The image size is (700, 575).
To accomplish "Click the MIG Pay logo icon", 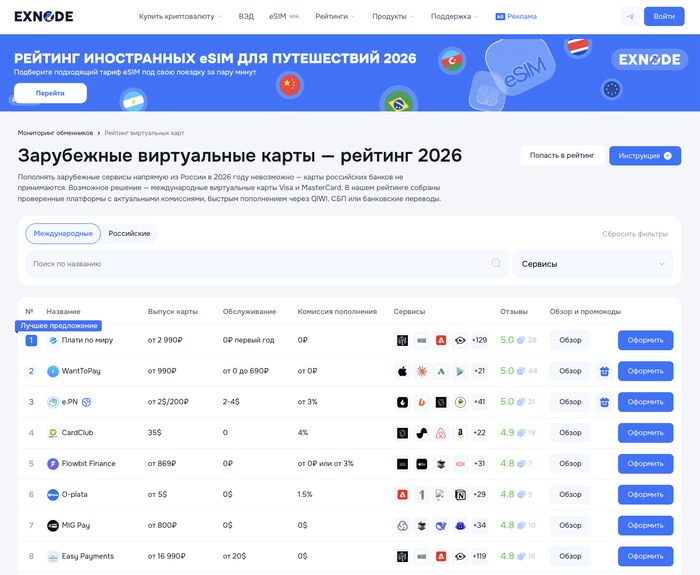I will click(53, 525).
